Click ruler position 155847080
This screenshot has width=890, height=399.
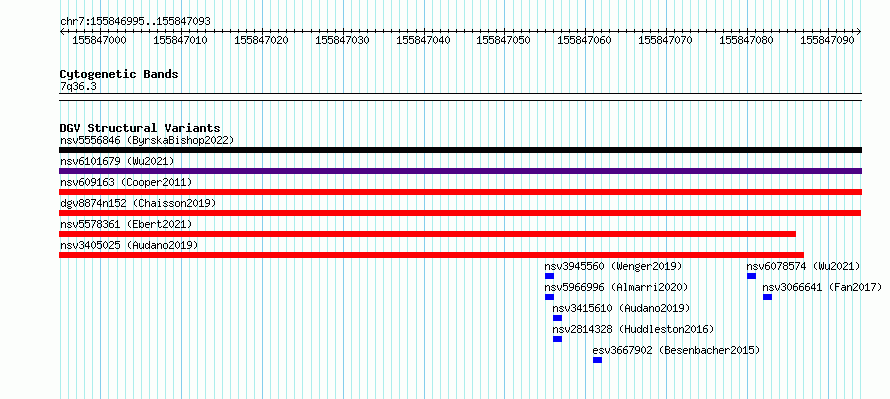(747, 40)
